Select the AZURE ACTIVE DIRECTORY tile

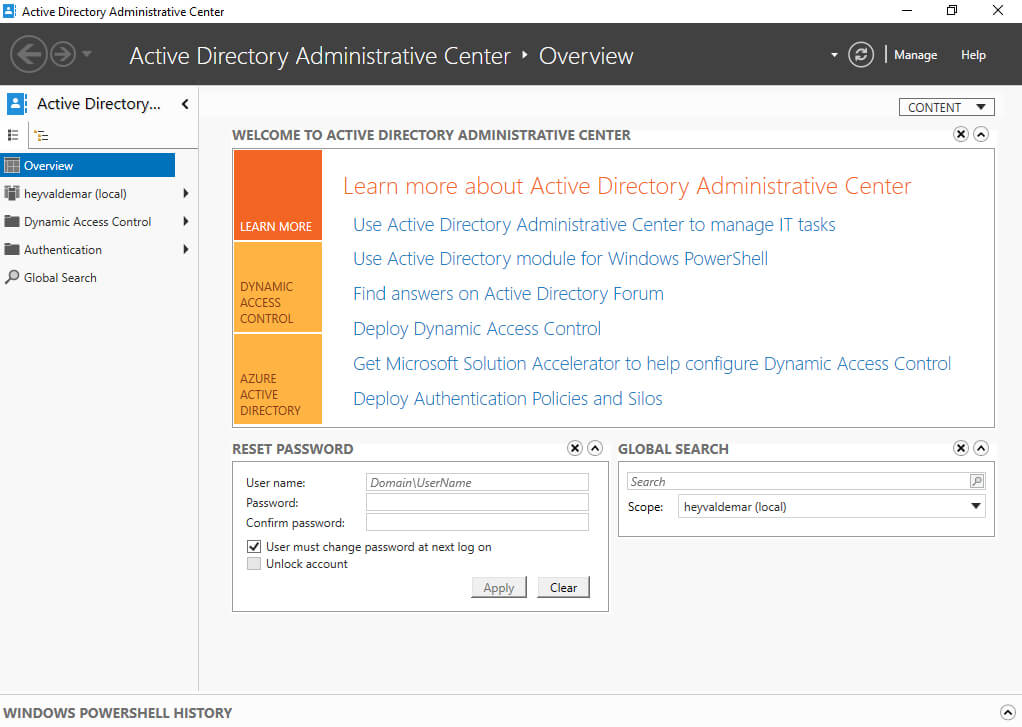278,379
